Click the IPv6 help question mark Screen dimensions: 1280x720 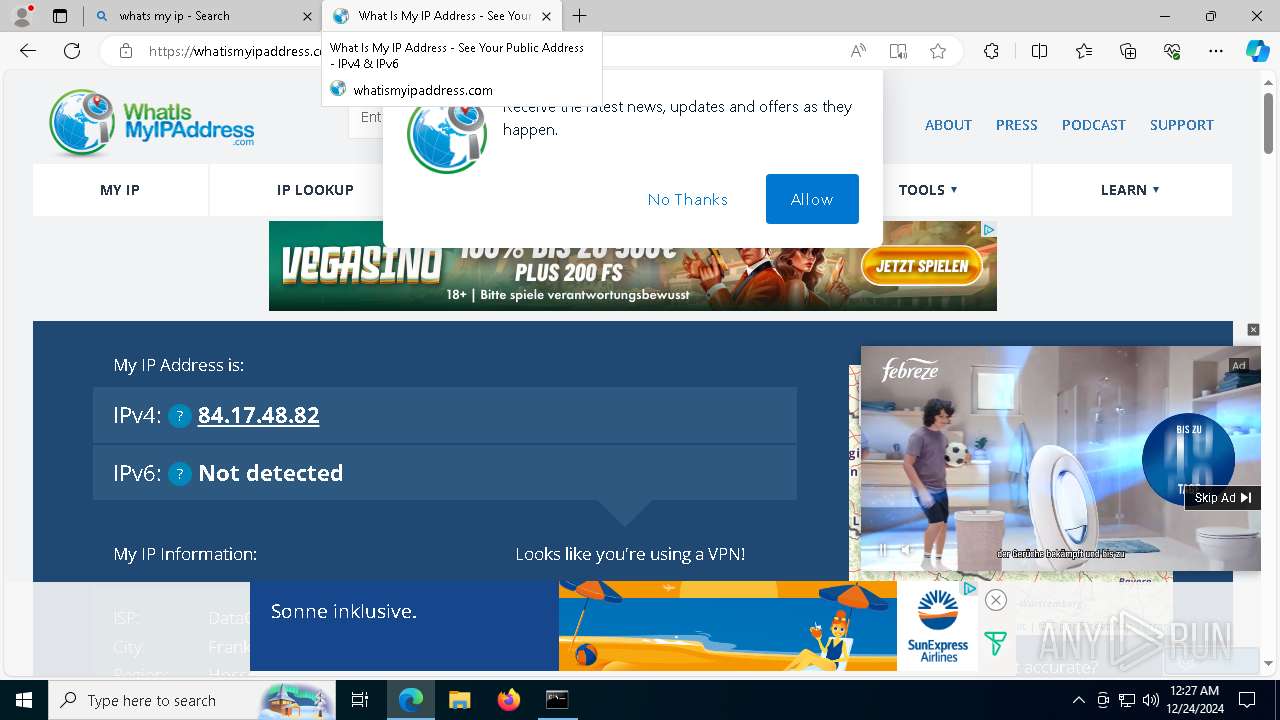coord(179,474)
